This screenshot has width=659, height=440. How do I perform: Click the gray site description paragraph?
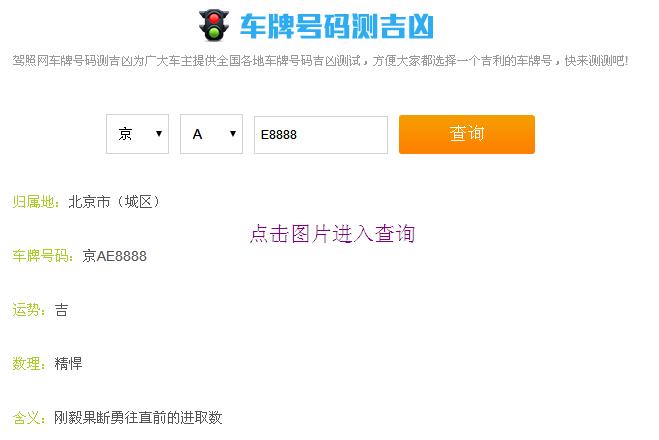click(320, 61)
